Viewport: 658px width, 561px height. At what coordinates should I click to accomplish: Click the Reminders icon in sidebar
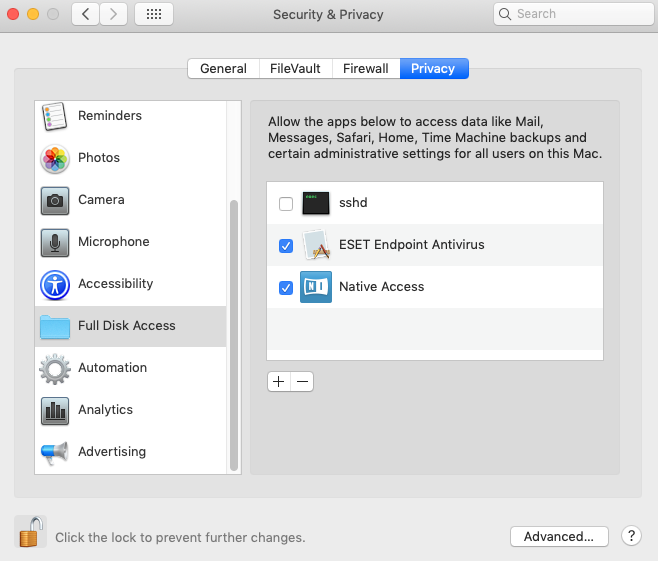[x=54, y=117]
